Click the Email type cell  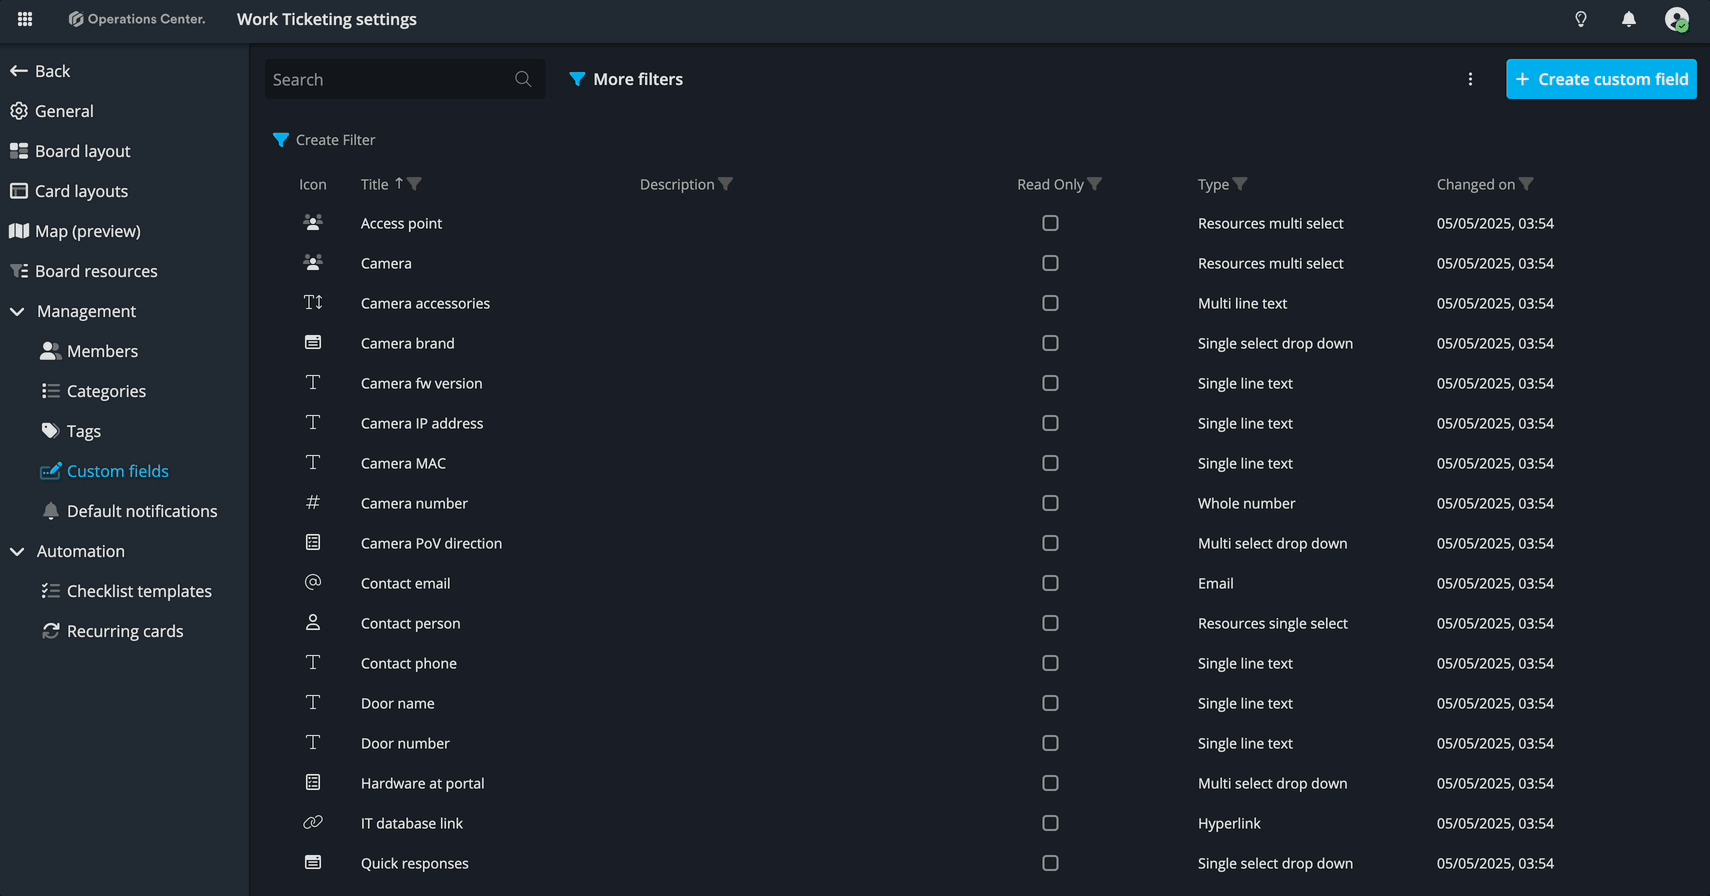1216,583
